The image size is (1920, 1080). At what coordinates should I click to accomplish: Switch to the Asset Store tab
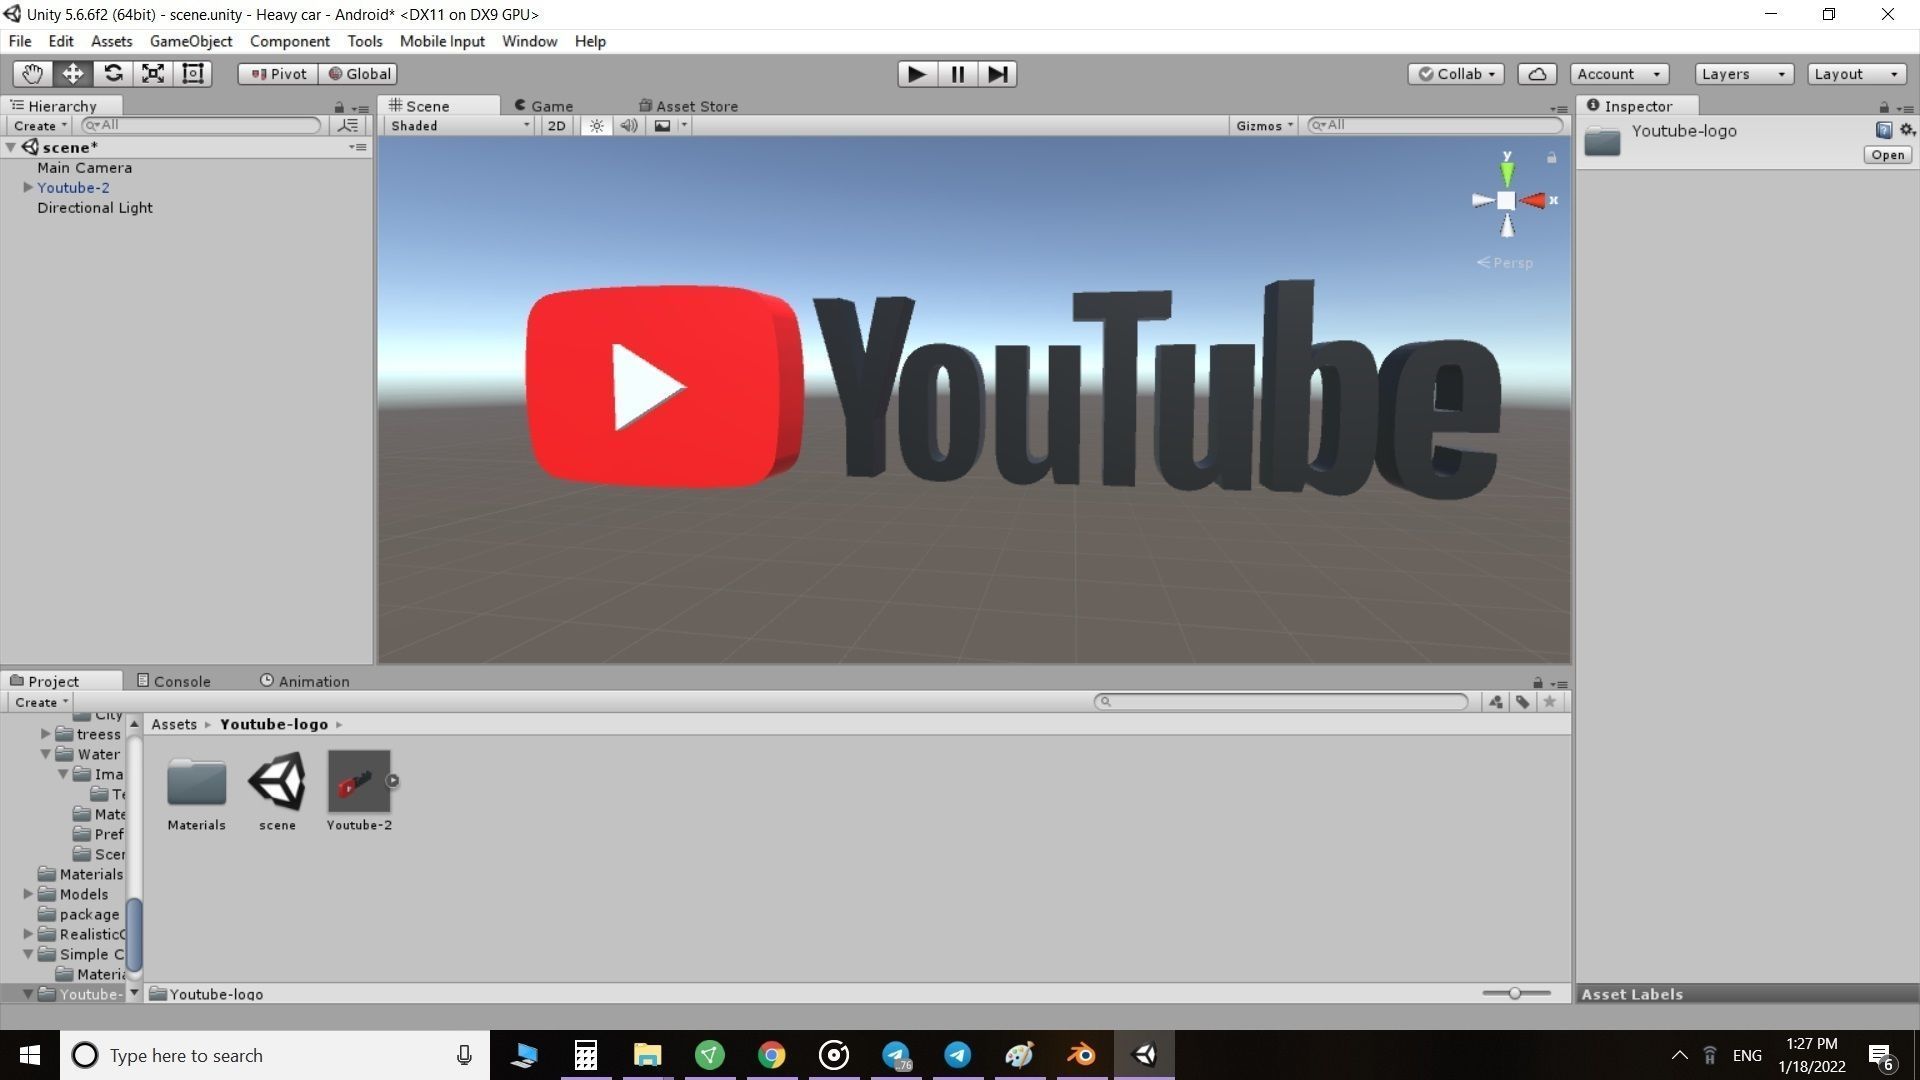tap(688, 106)
